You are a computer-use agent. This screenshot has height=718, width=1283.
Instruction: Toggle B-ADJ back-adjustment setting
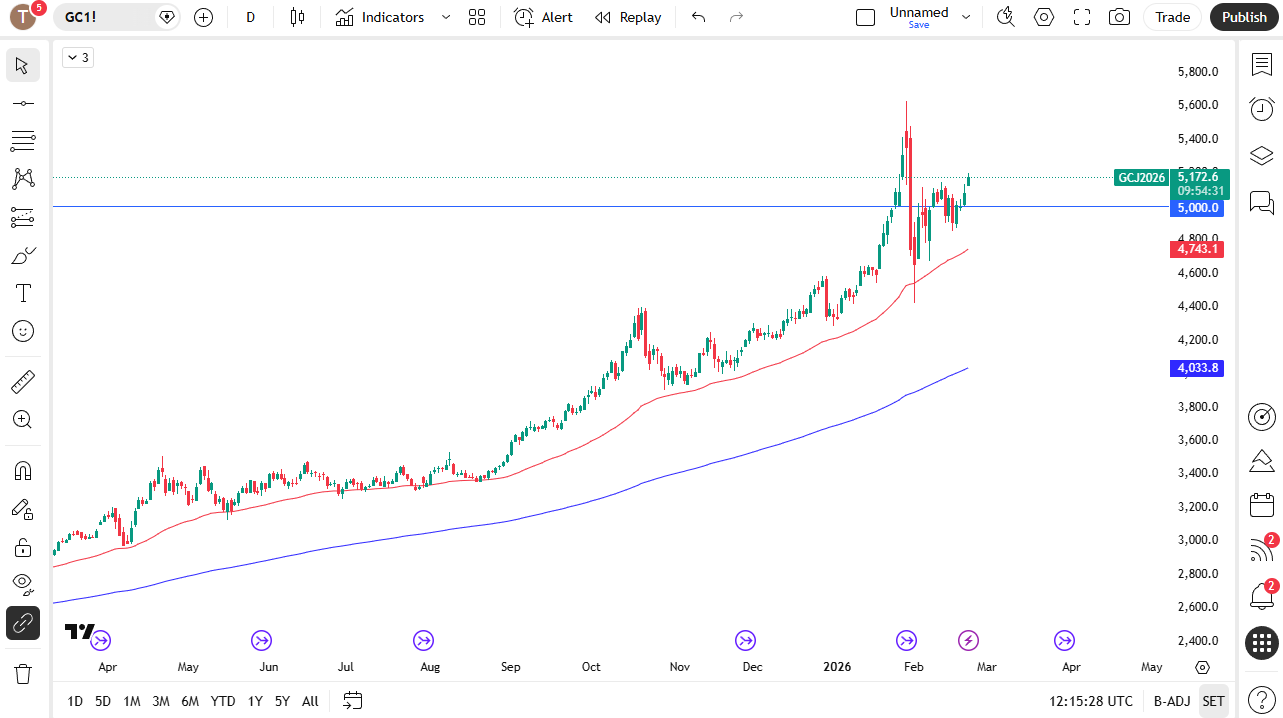[x=1171, y=701]
